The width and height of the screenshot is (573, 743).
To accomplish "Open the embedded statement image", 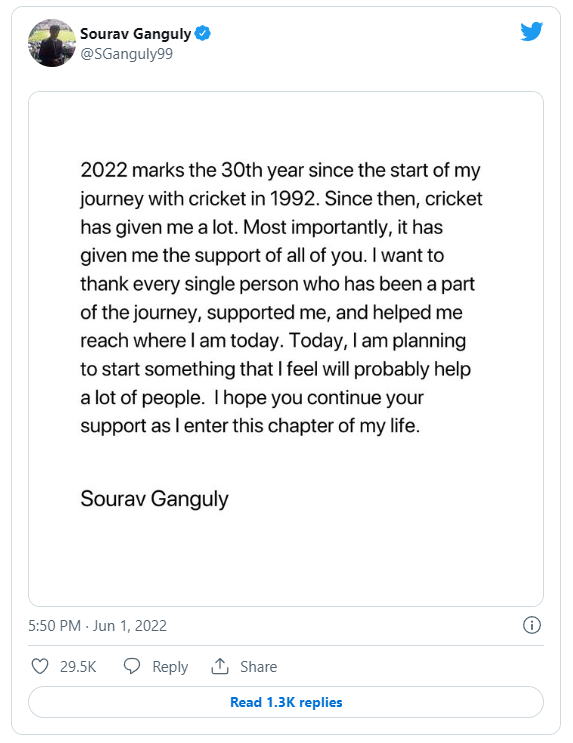I will (x=286, y=349).
